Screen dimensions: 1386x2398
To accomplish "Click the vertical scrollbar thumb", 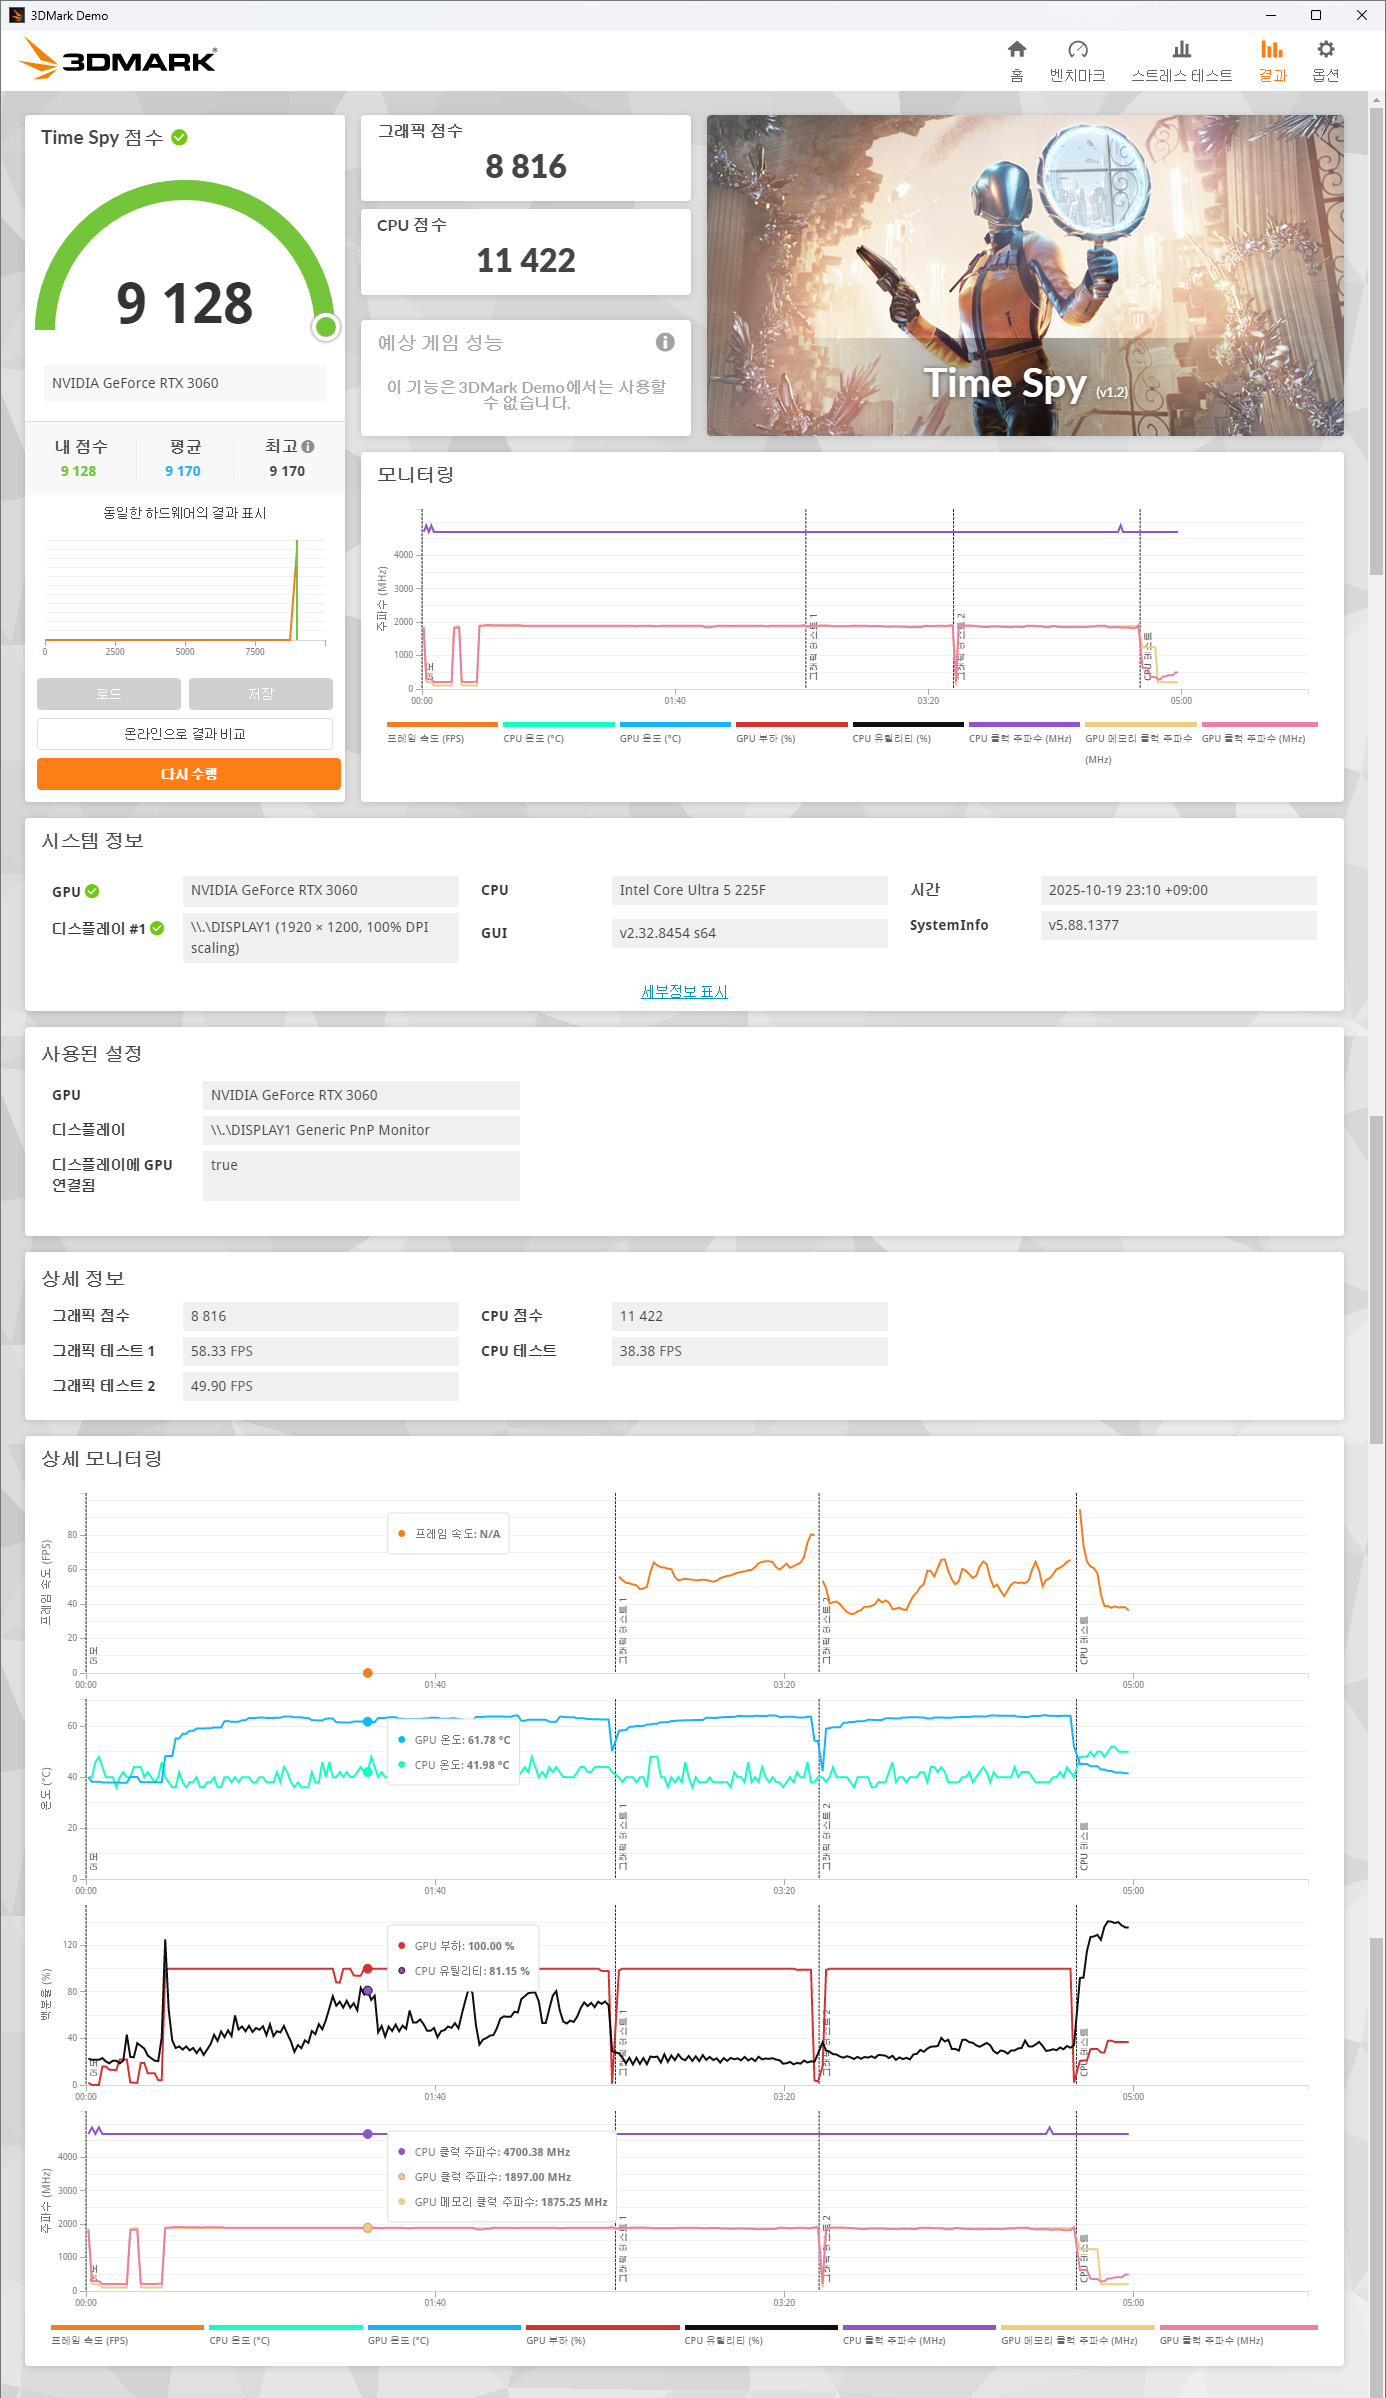I will 1377,340.
